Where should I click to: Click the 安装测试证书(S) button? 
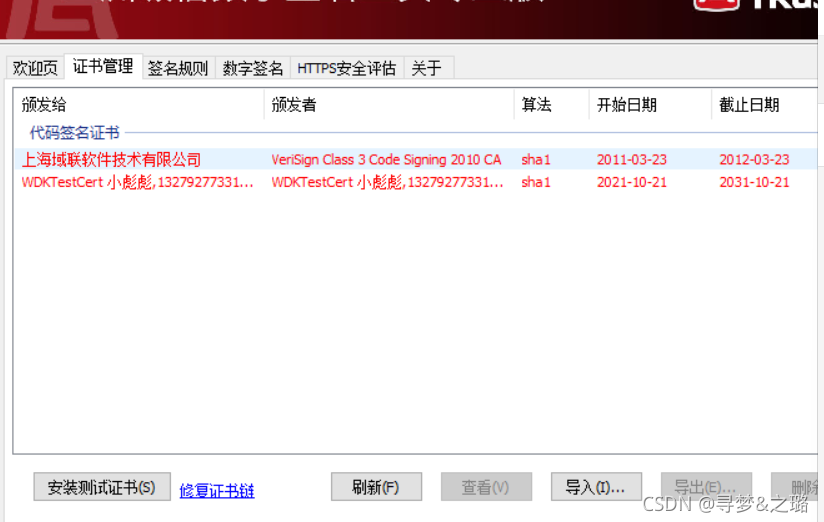(x=102, y=487)
